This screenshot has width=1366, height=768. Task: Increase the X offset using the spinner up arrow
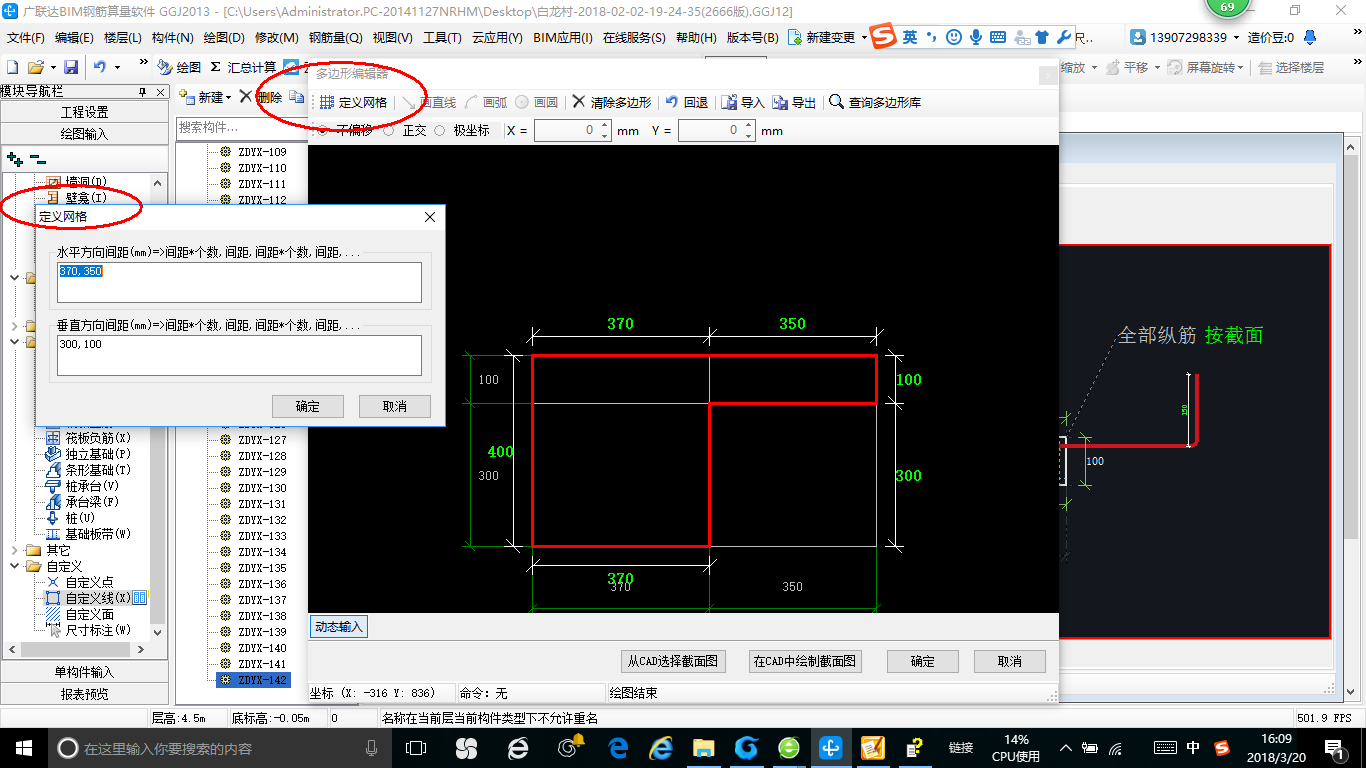point(604,126)
